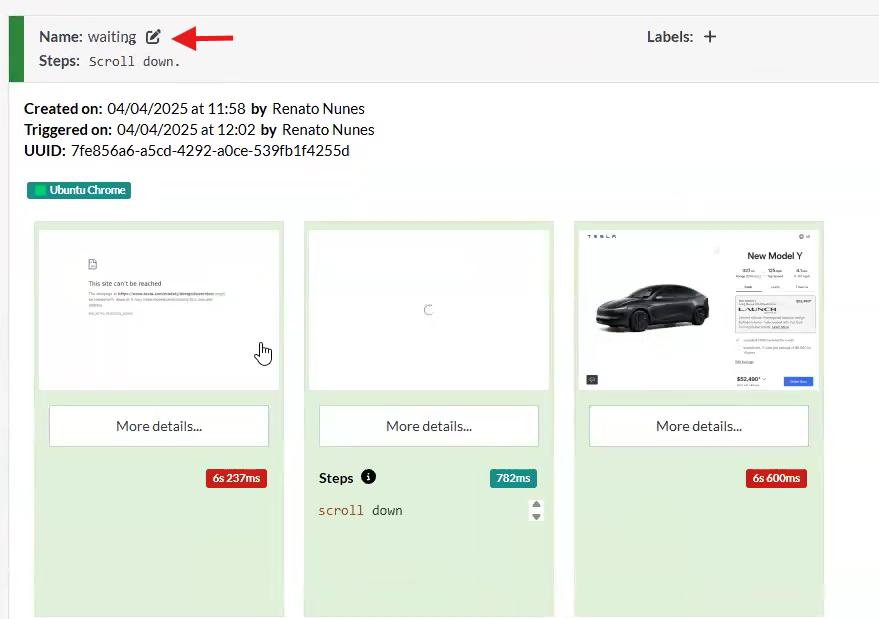Open More details under the Tesla screenshot

[699, 426]
